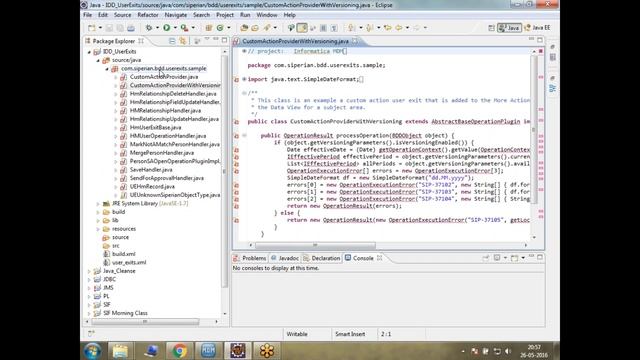Screen dimensions: 640x360
Task: Select build.xml in the tree
Action: click(x=124, y=254)
